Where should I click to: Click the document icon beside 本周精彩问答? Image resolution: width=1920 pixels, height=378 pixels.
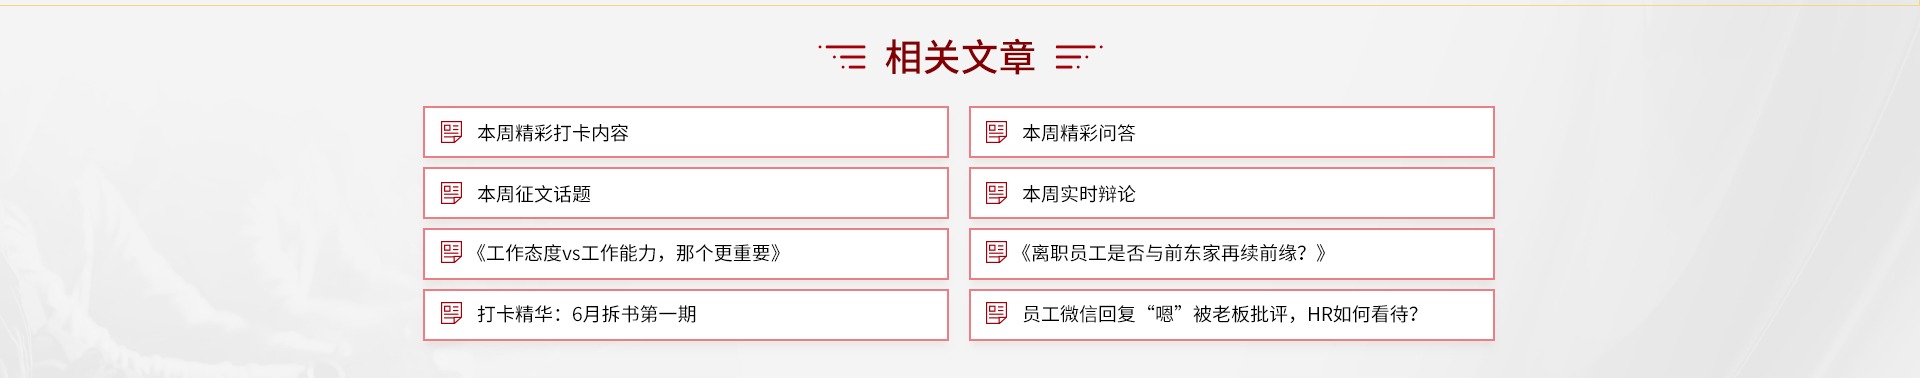tap(997, 132)
